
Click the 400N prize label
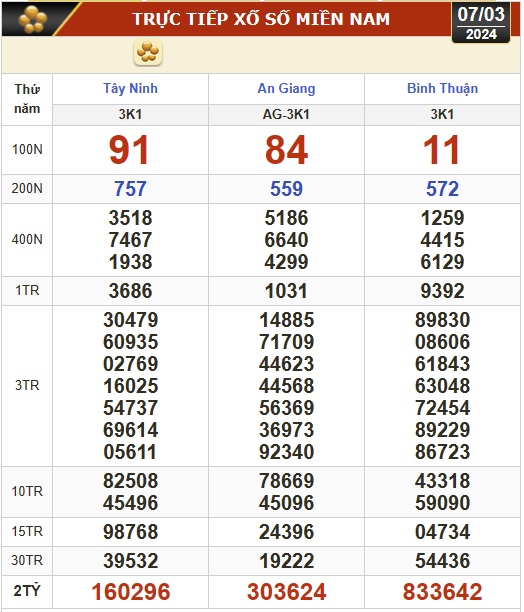27,239
